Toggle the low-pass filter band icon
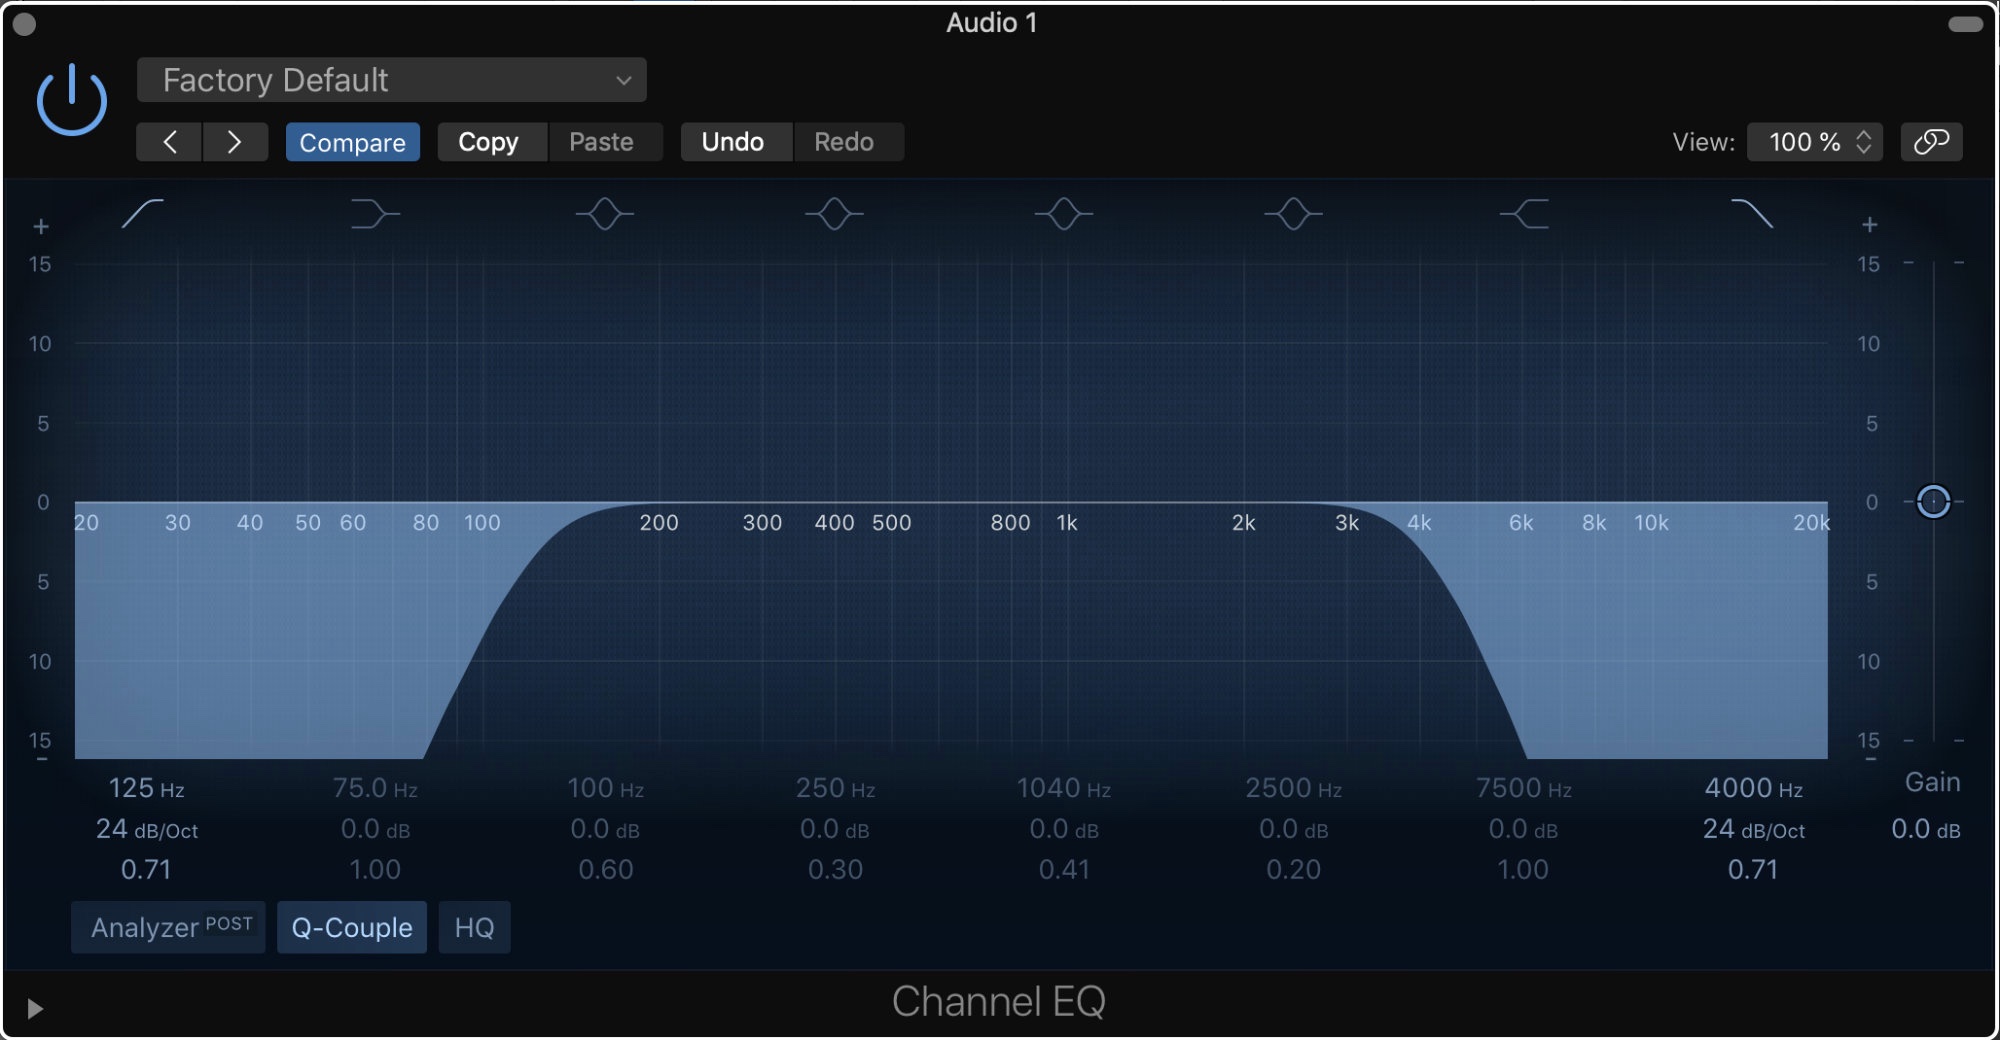 coord(1752,213)
